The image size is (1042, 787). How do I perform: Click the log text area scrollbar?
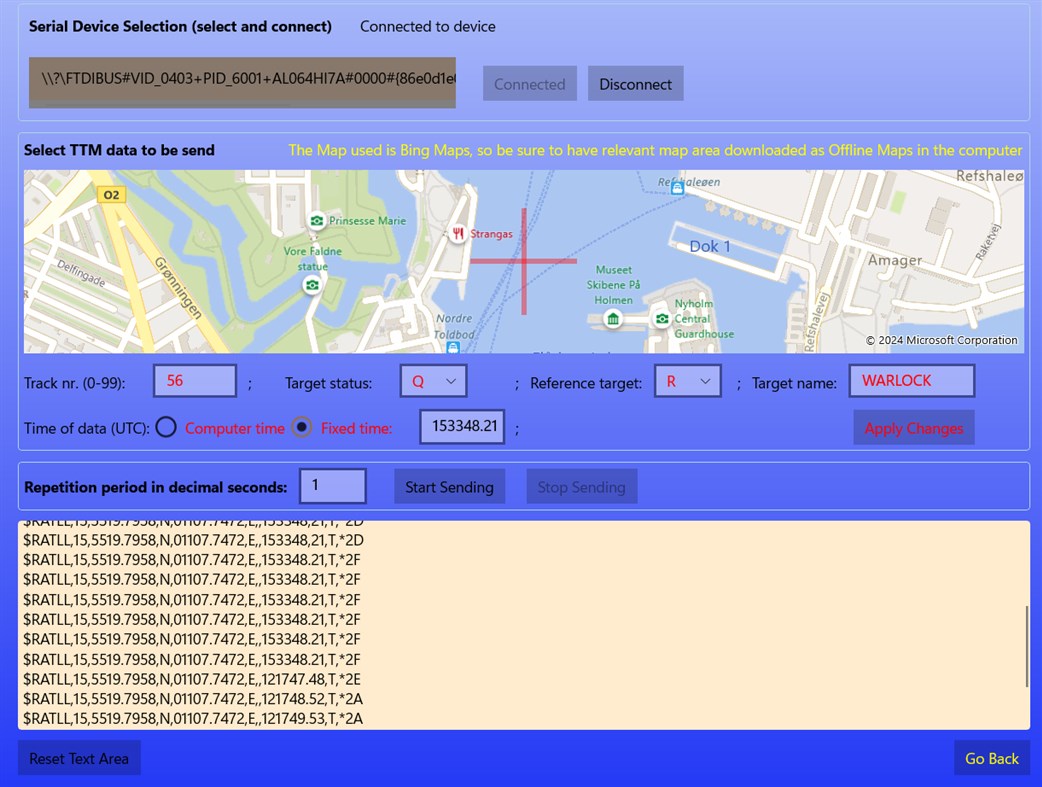point(1027,646)
